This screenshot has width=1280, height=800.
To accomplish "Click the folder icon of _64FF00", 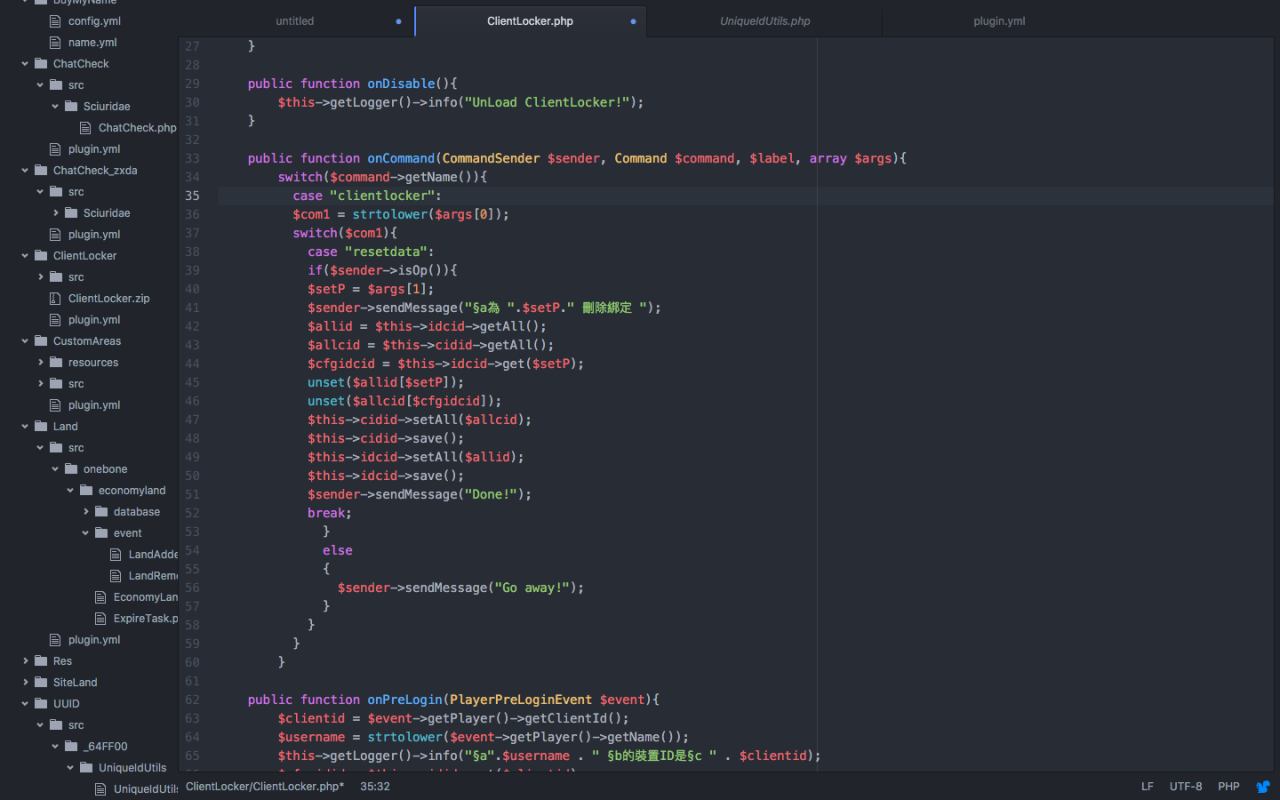I will point(71,746).
